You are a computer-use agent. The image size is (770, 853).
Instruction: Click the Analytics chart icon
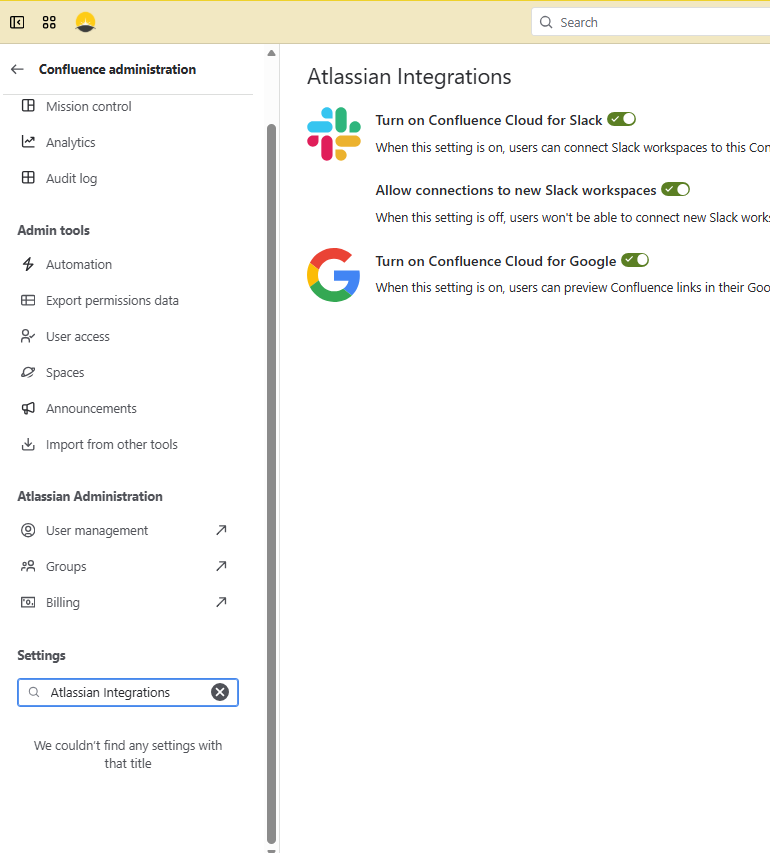(28, 141)
